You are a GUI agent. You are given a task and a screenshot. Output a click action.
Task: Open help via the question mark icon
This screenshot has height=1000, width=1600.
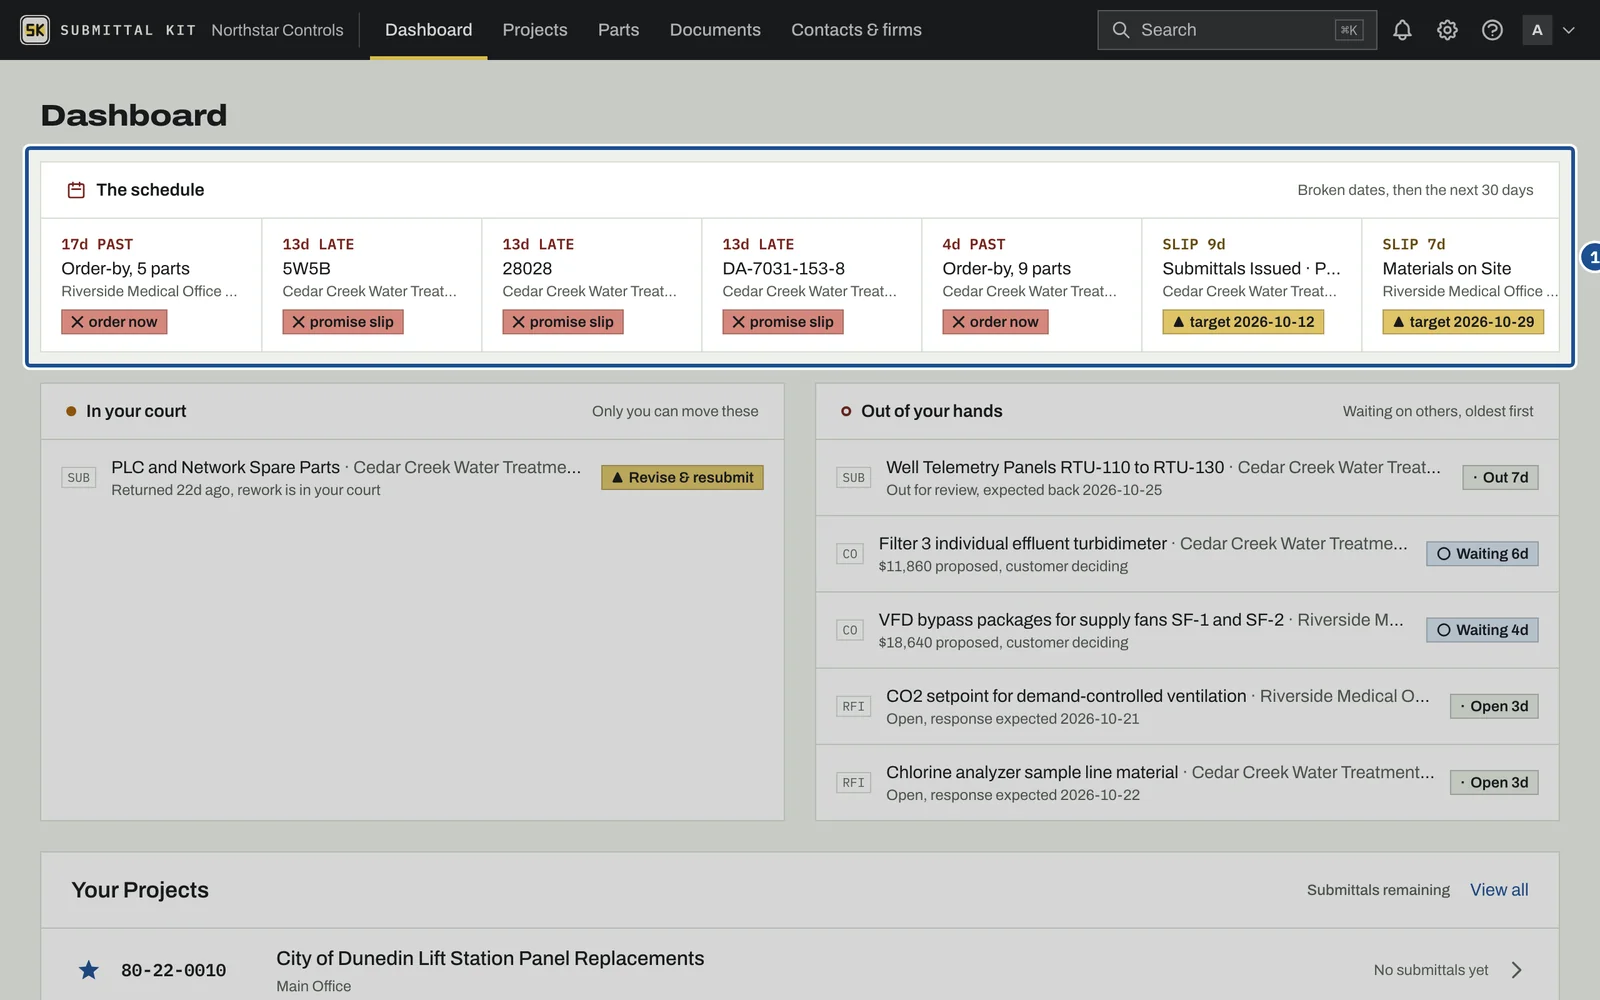point(1492,30)
